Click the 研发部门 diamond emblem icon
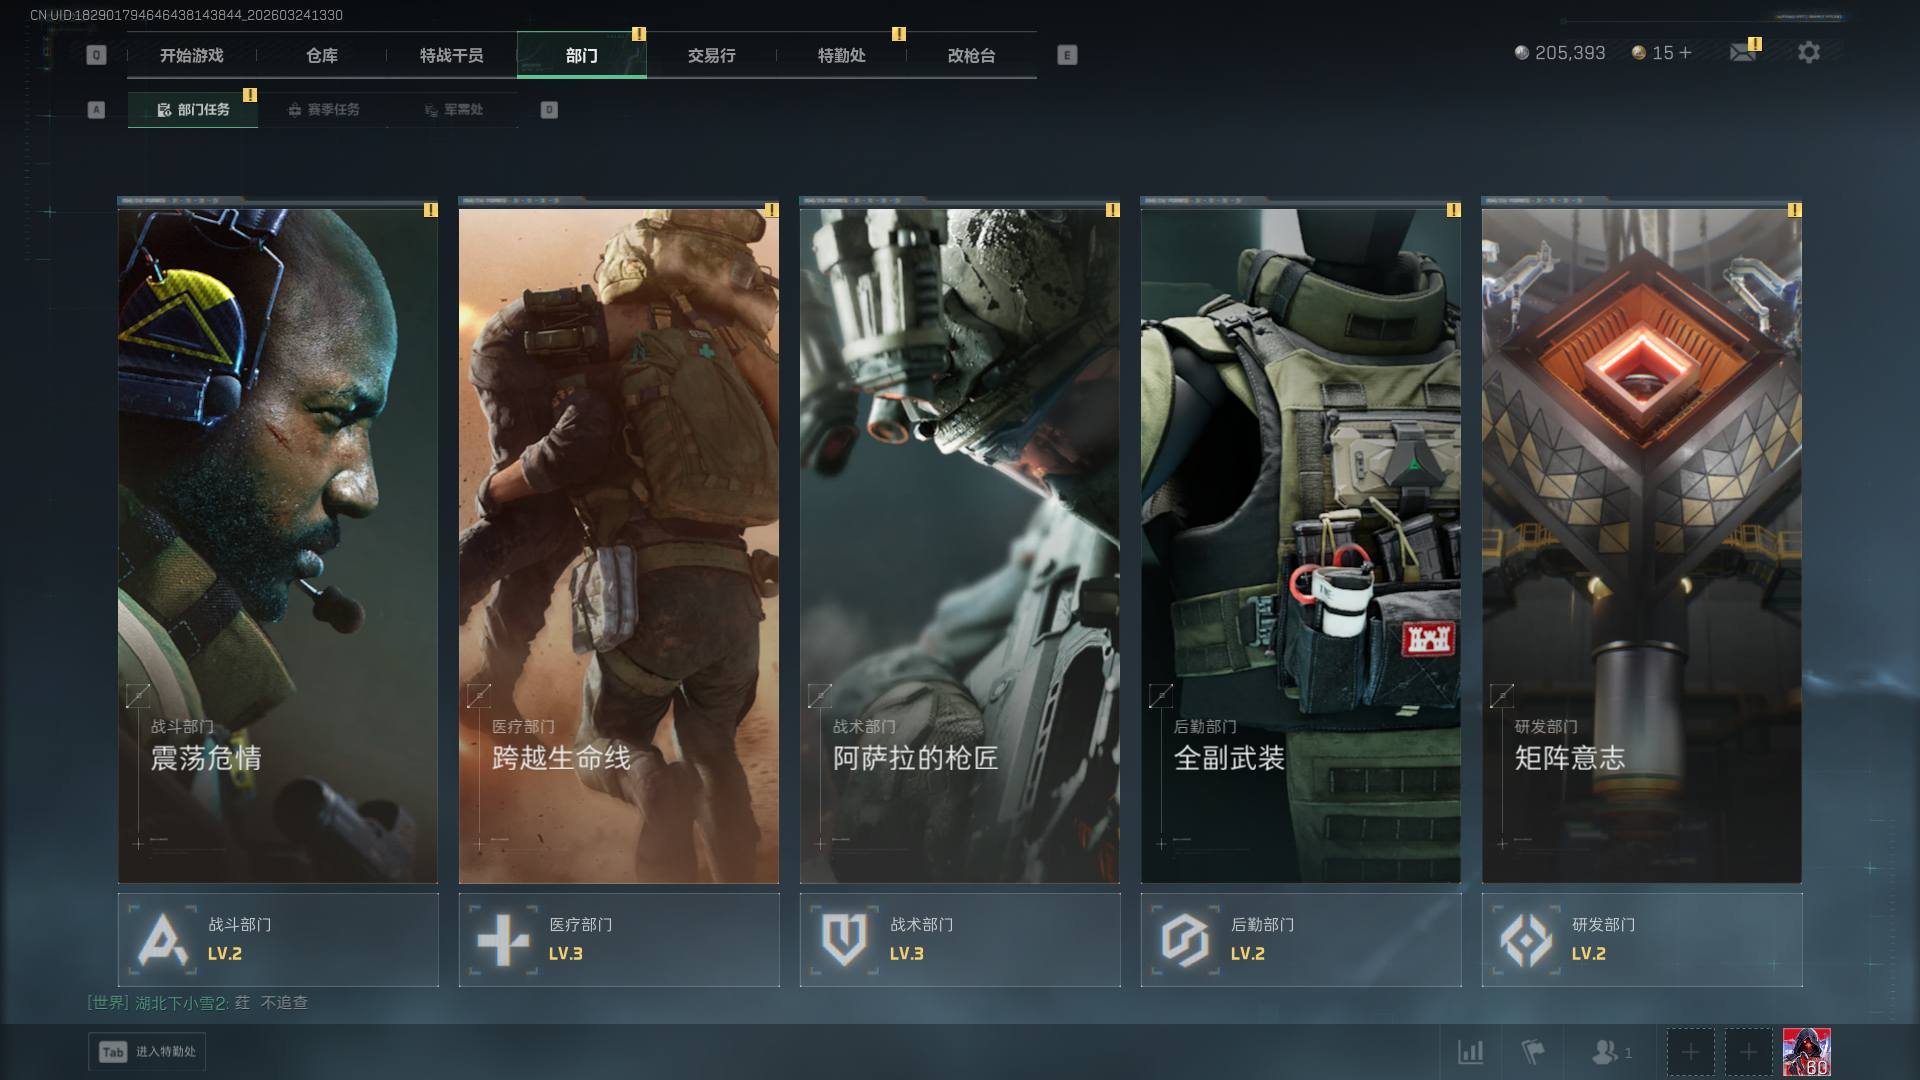This screenshot has height=1080, width=1920. pos(1526,940)
